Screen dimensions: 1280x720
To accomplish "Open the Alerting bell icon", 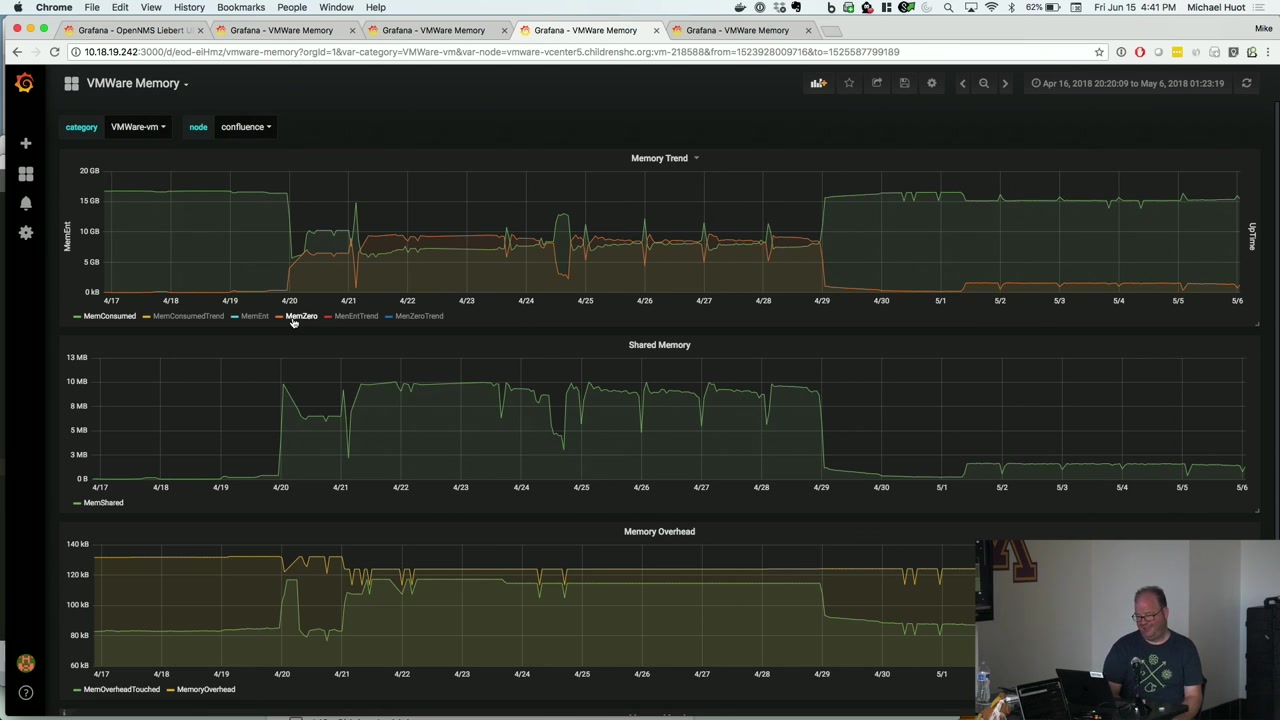I will 26,203.
